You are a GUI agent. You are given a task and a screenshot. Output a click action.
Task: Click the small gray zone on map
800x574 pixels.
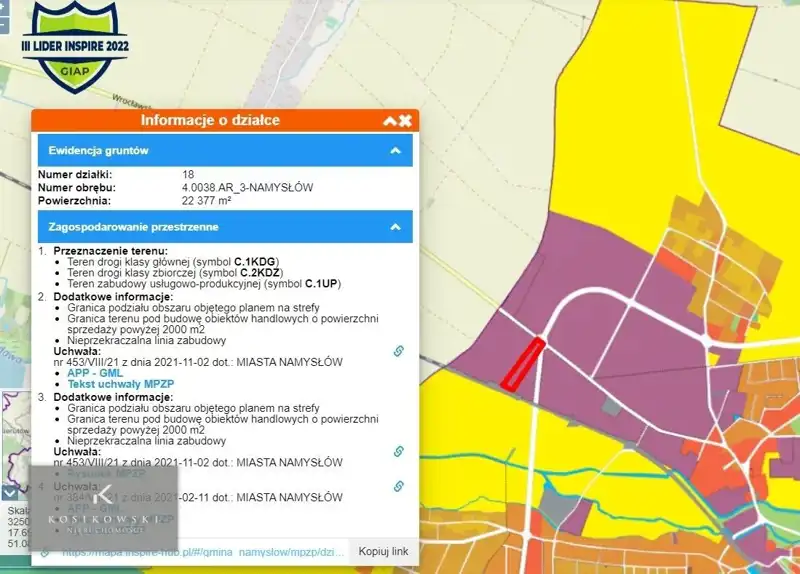610,407
